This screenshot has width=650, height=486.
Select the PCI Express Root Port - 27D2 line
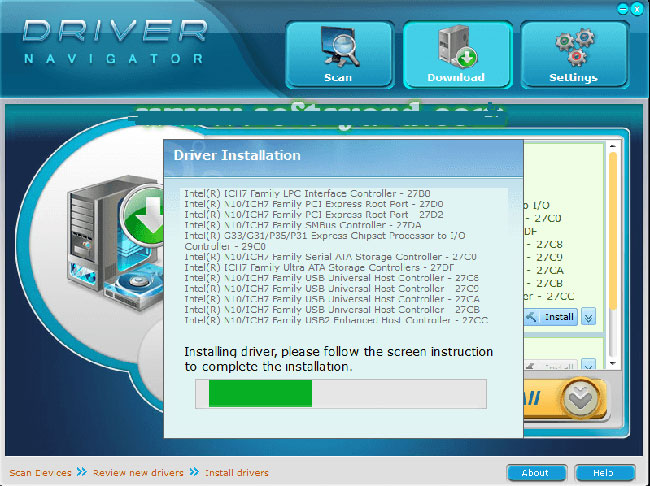point(313,215)
